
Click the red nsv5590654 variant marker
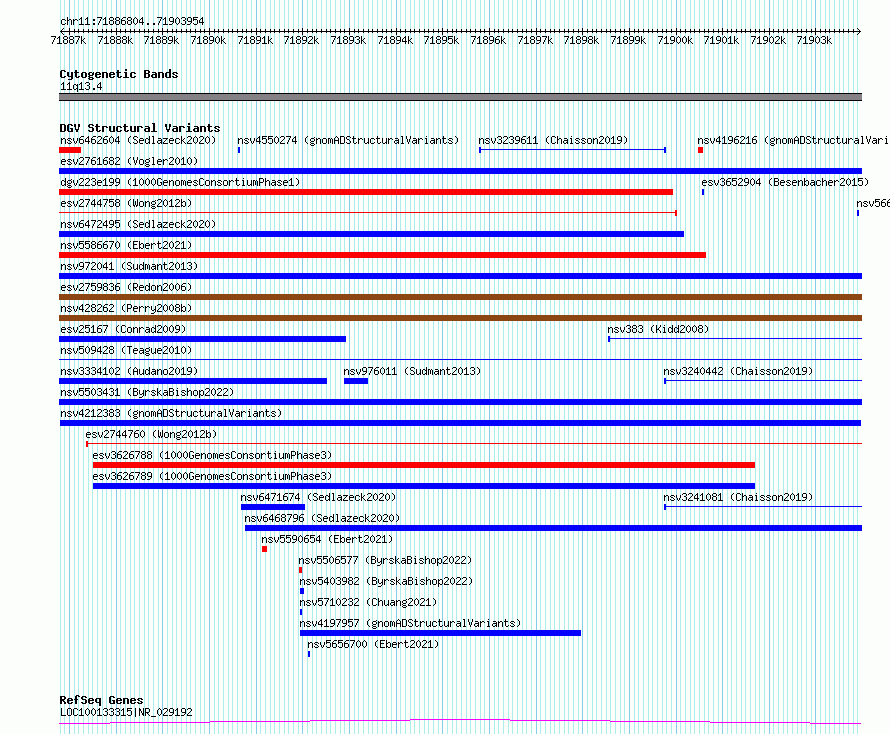[x=265, y=549]
